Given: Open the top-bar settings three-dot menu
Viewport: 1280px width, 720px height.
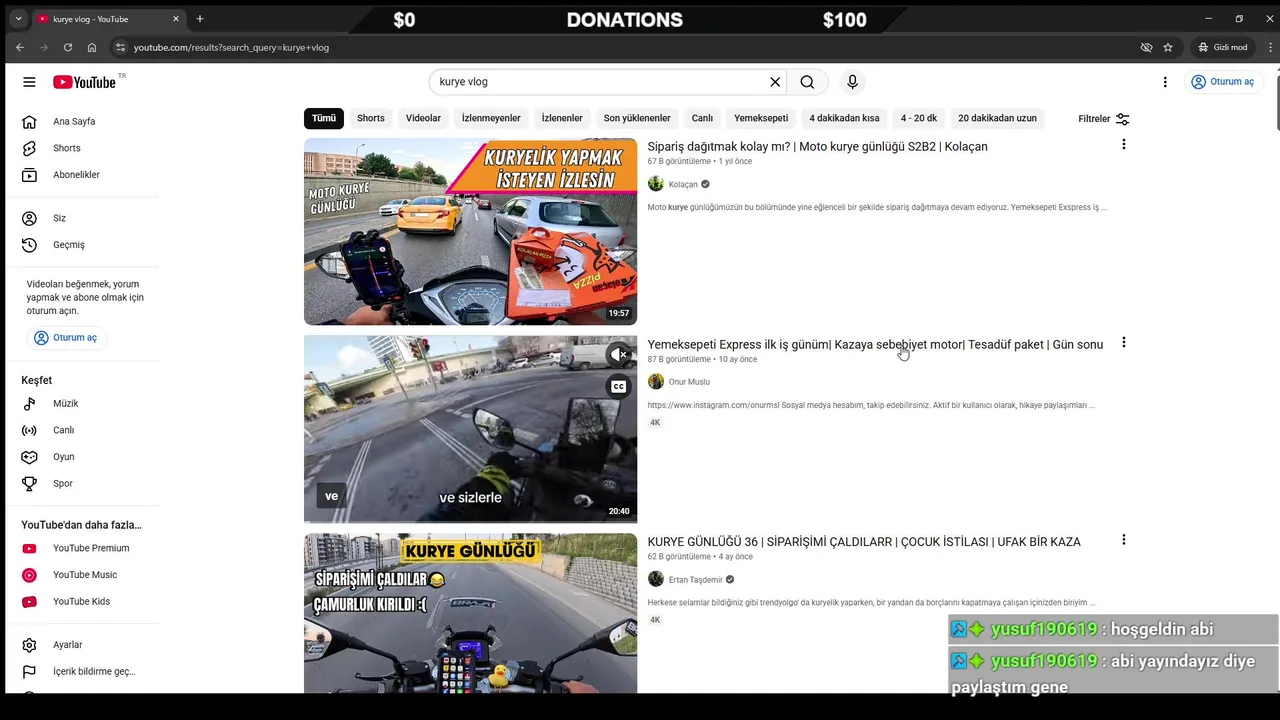Looking at the screenshot, I should pos(1165,82).
